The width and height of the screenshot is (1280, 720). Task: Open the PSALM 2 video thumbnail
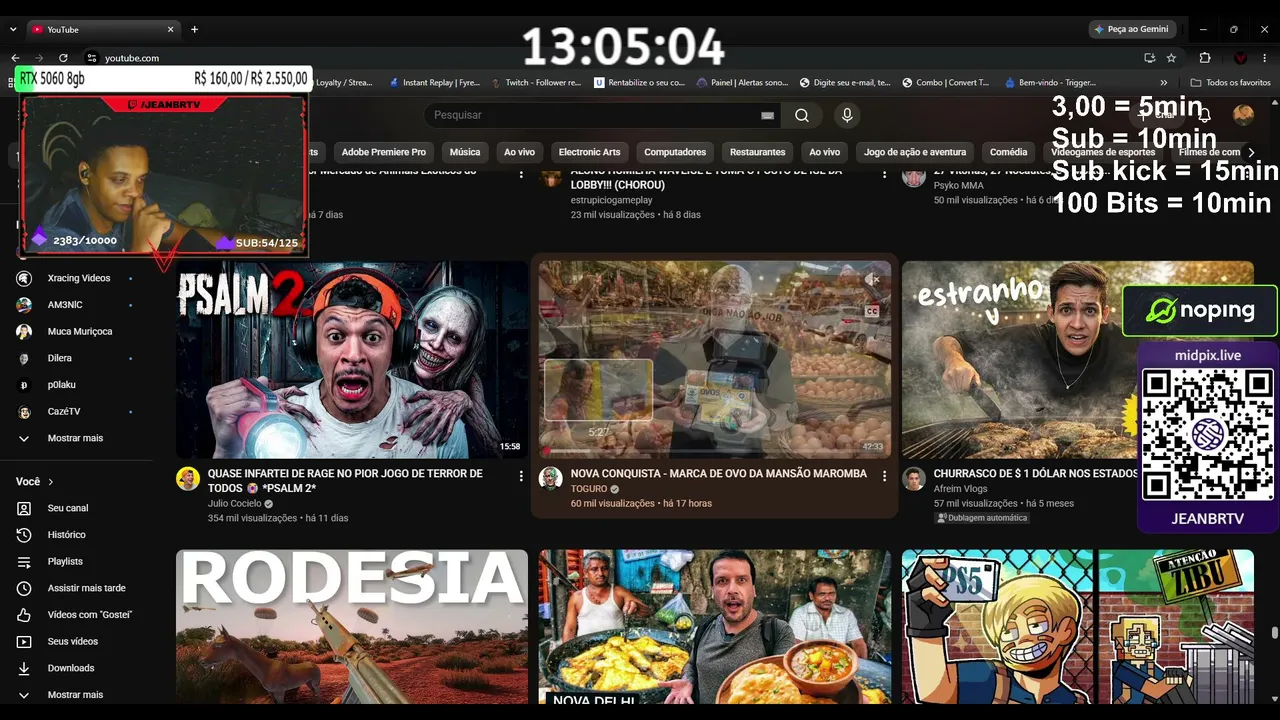tap(352, 360)
